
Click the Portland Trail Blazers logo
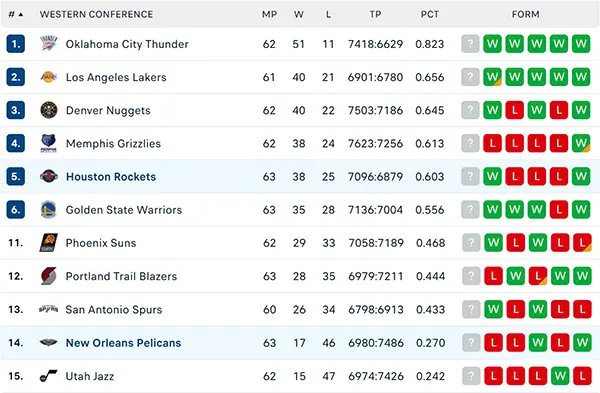tap(49, 276)
